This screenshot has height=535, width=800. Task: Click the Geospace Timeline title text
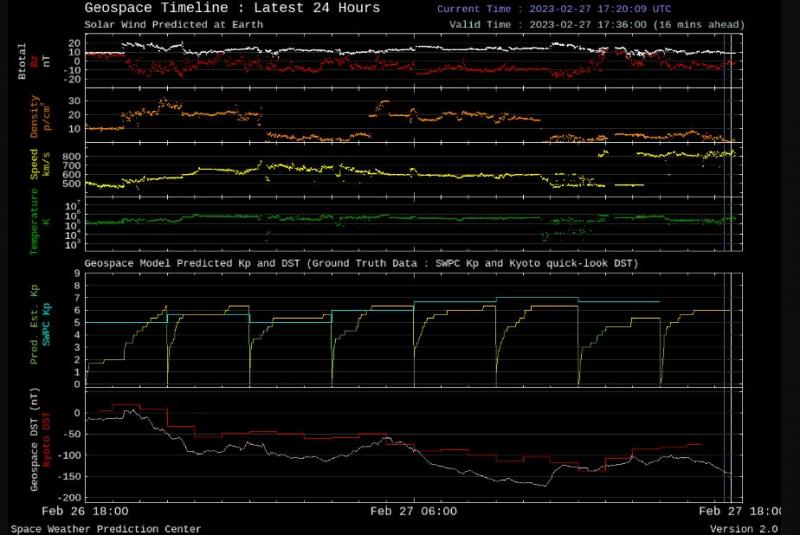[232, 8]
